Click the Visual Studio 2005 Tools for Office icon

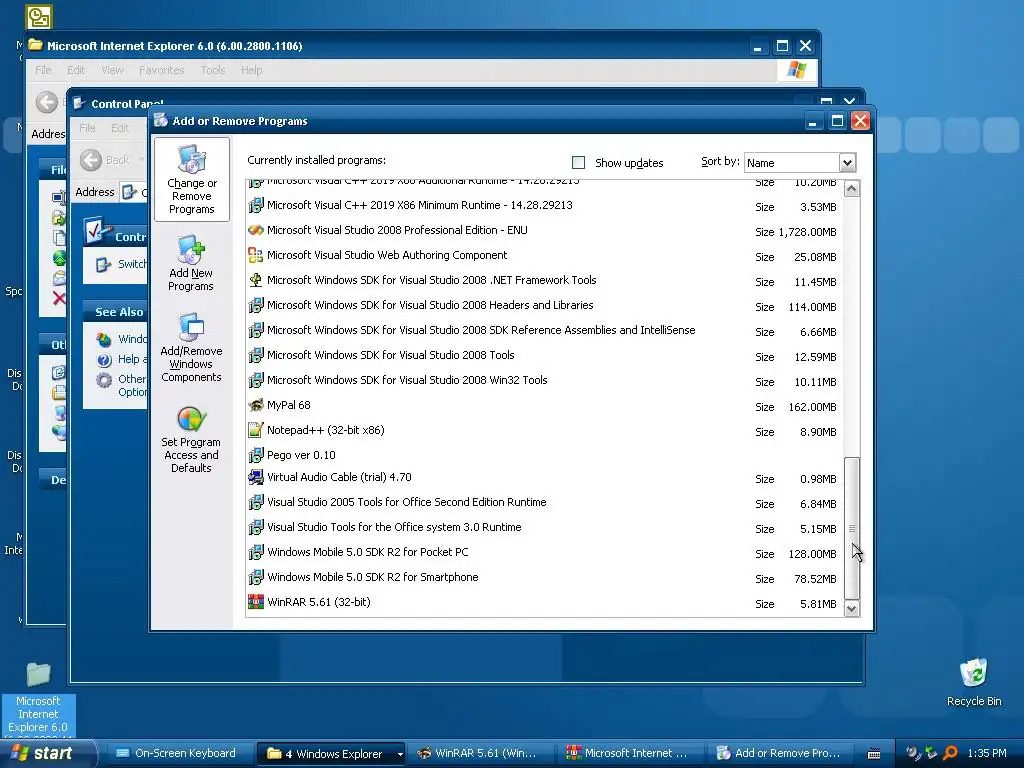pos(256,502)
